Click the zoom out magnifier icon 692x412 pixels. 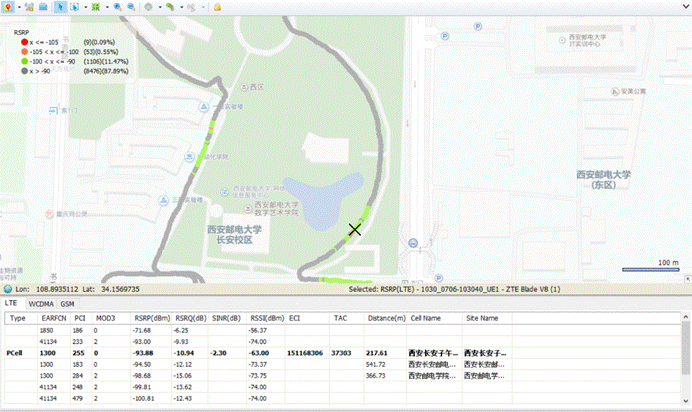click(x=131, y=7)
